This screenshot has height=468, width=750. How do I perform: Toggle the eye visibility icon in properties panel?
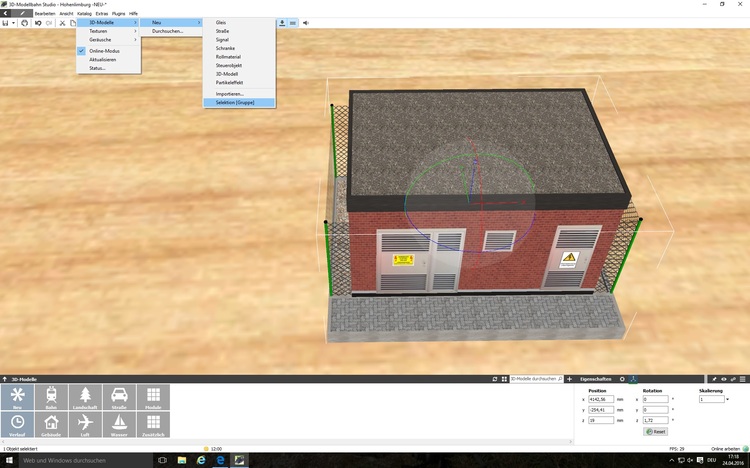tap(723, 379)
